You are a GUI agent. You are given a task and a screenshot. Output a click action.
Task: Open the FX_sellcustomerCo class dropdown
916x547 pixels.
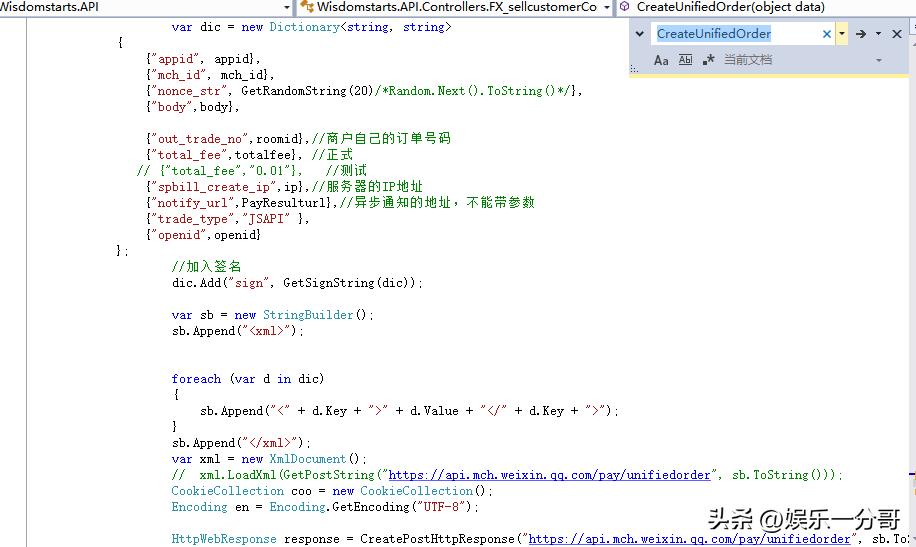455,7
